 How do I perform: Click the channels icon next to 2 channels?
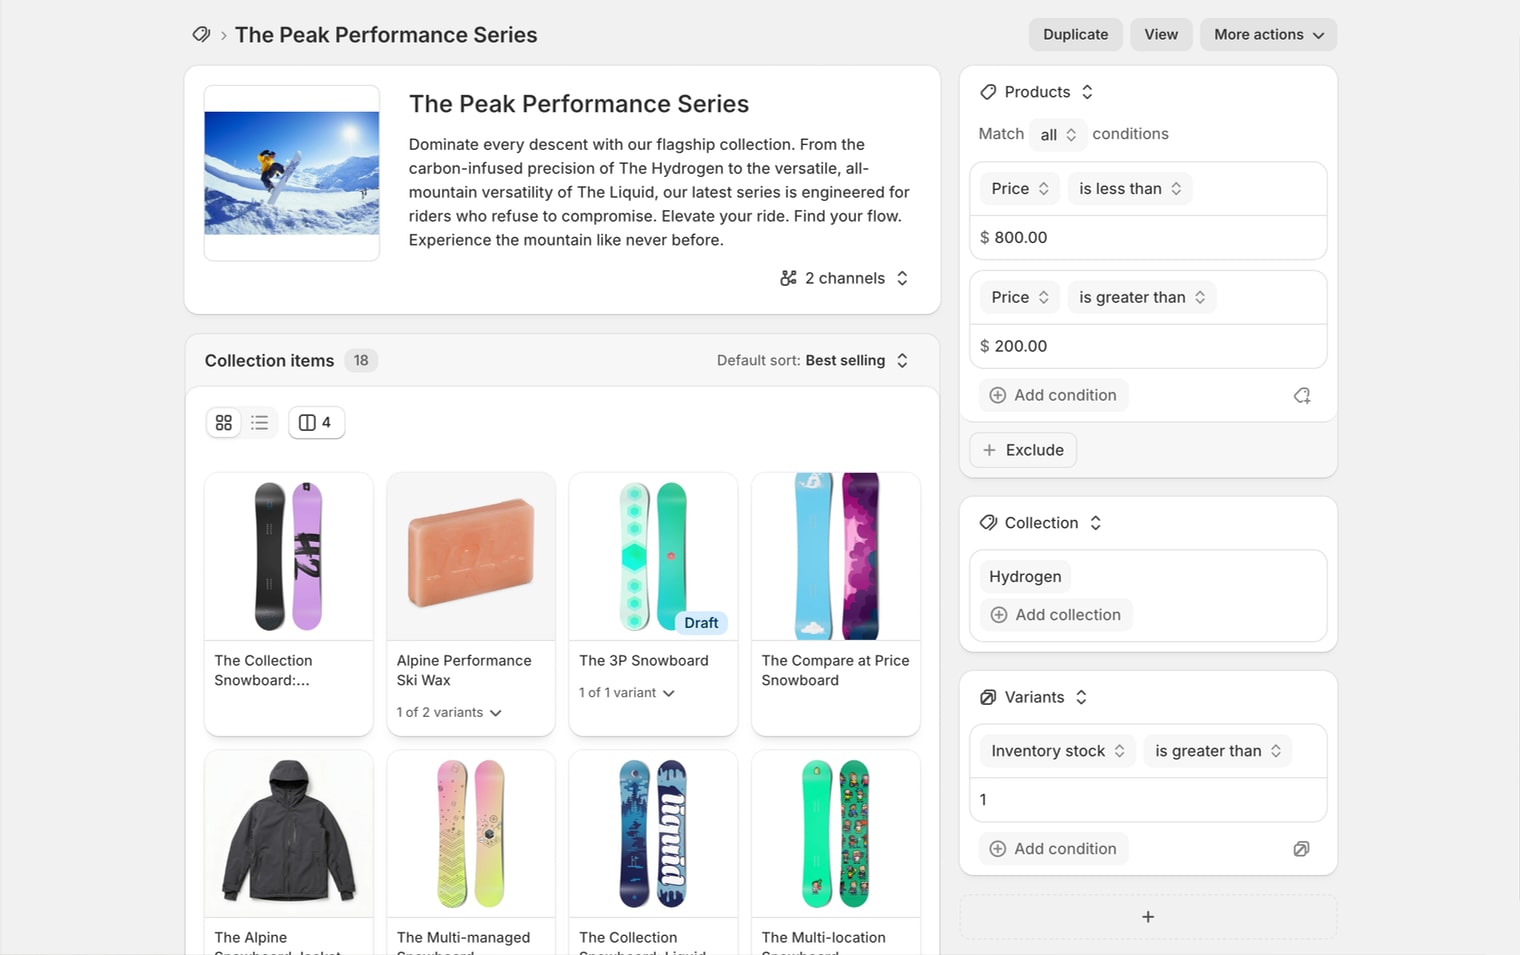789,278
